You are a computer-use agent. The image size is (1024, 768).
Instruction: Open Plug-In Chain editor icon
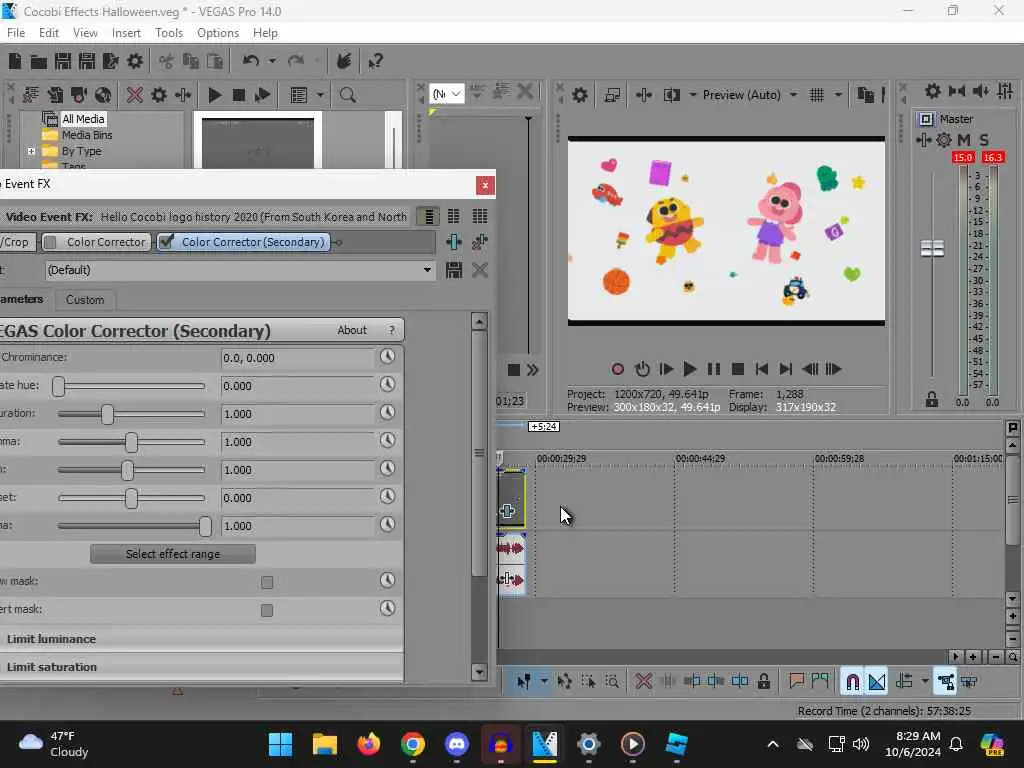(x=454, y=242)
